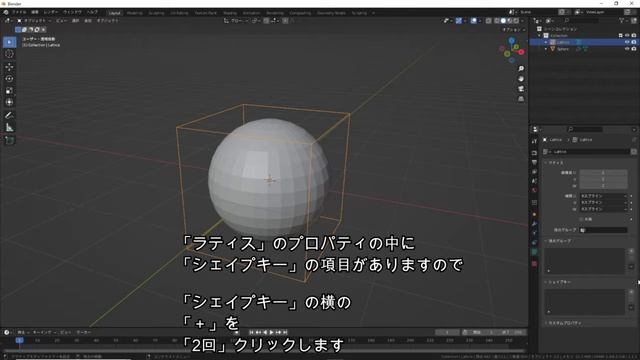
Task: Click the zoom magnifier icon in viewport
Action: tap(521, 69)
